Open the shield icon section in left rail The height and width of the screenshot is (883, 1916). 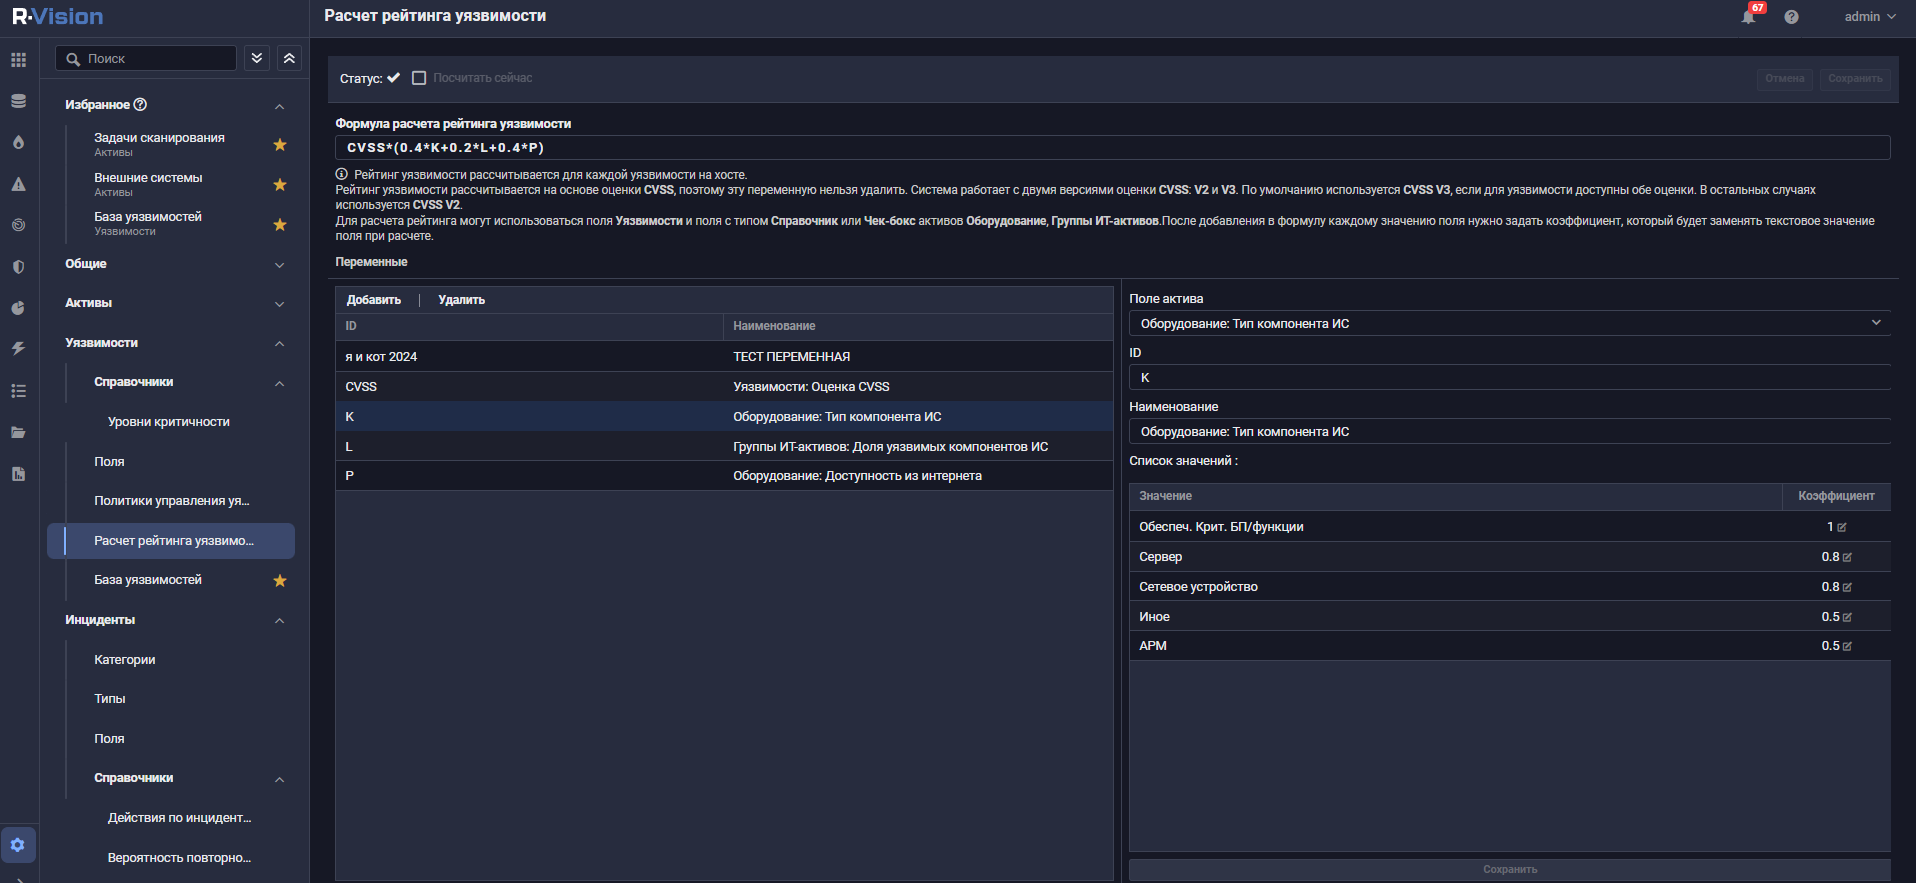click(x=18, y=267)
